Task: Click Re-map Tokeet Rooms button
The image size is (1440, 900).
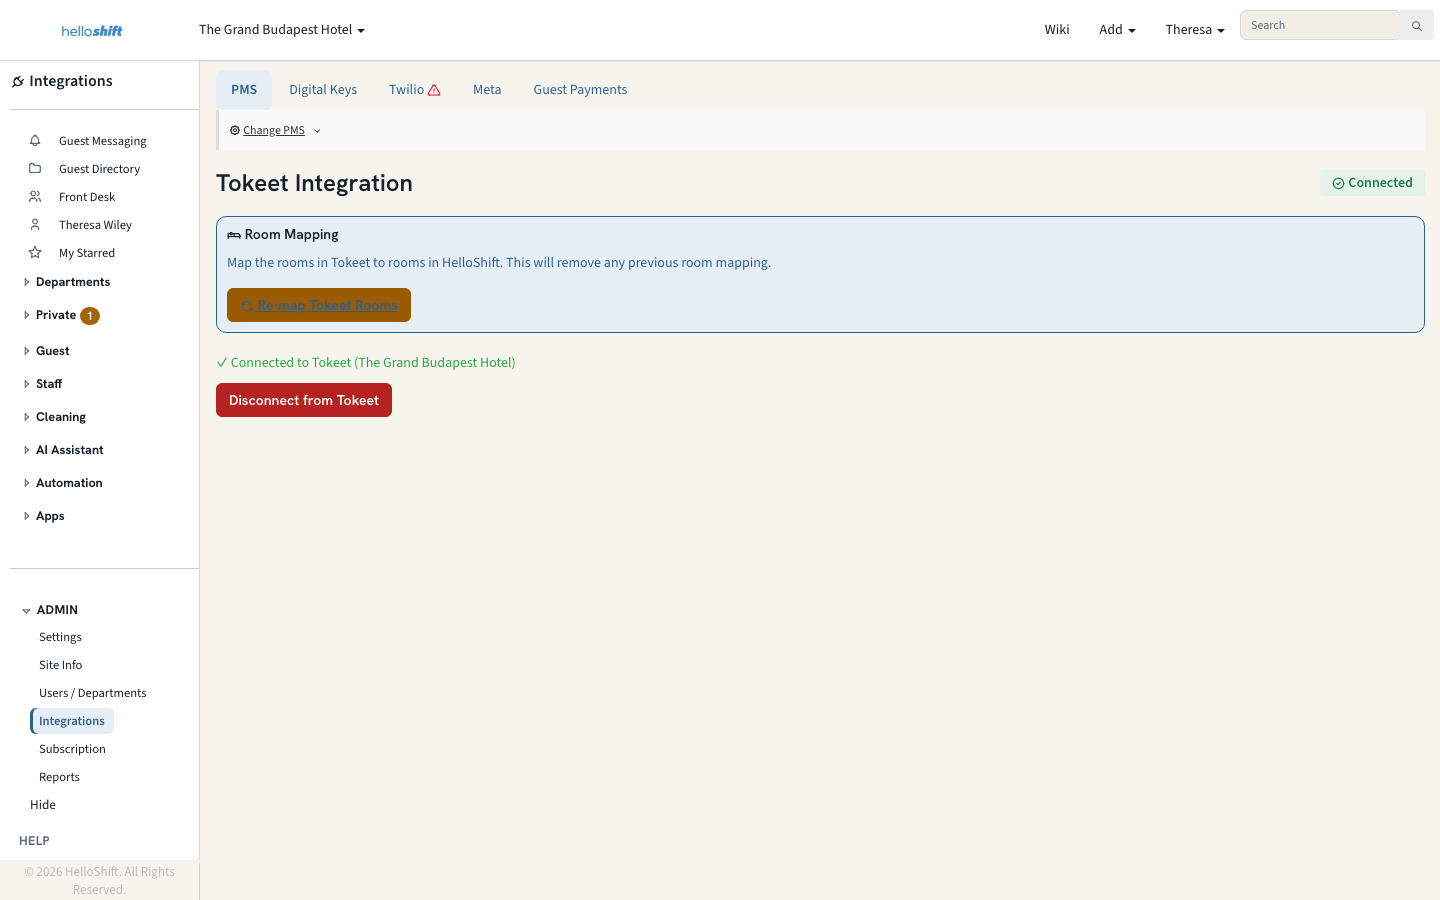Action: tap(319, 305)
